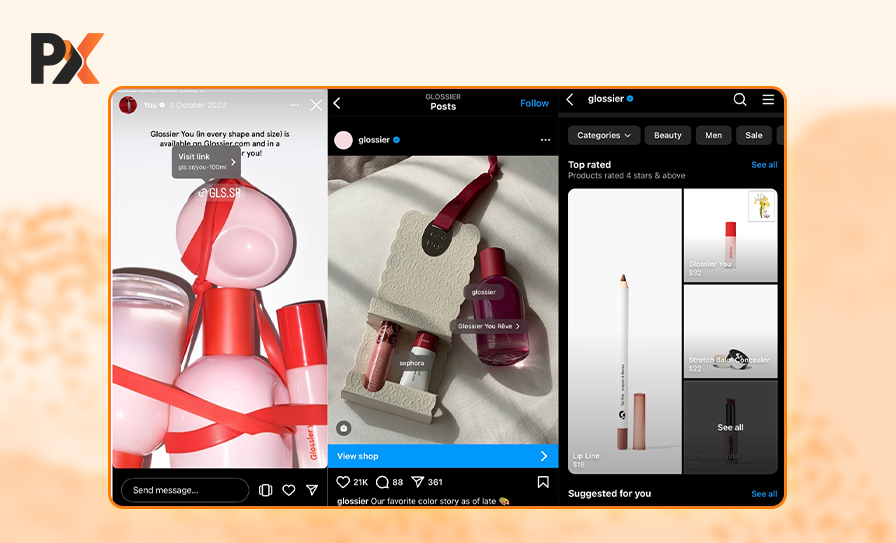Viewport: 896px width, 543px height.
Task: Click See all next to Top rated
Action: coord(764,165)
